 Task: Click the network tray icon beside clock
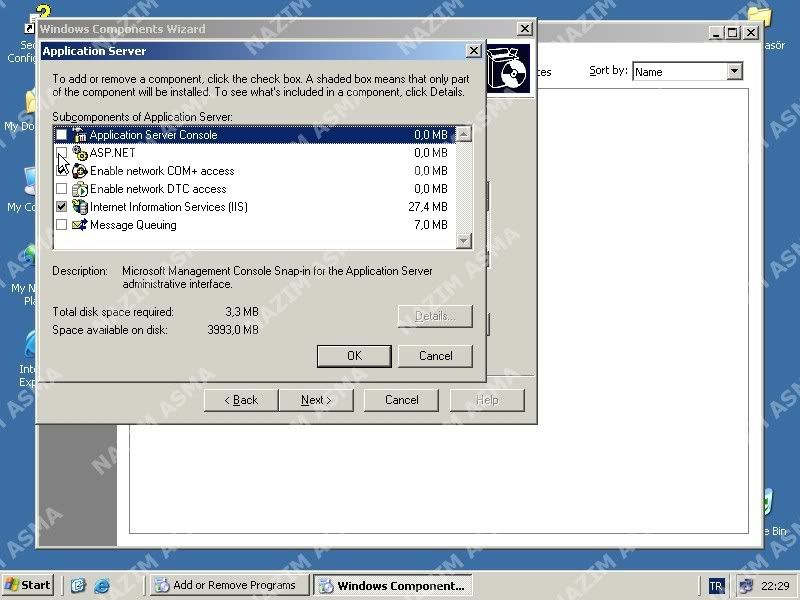pos(746,586)
